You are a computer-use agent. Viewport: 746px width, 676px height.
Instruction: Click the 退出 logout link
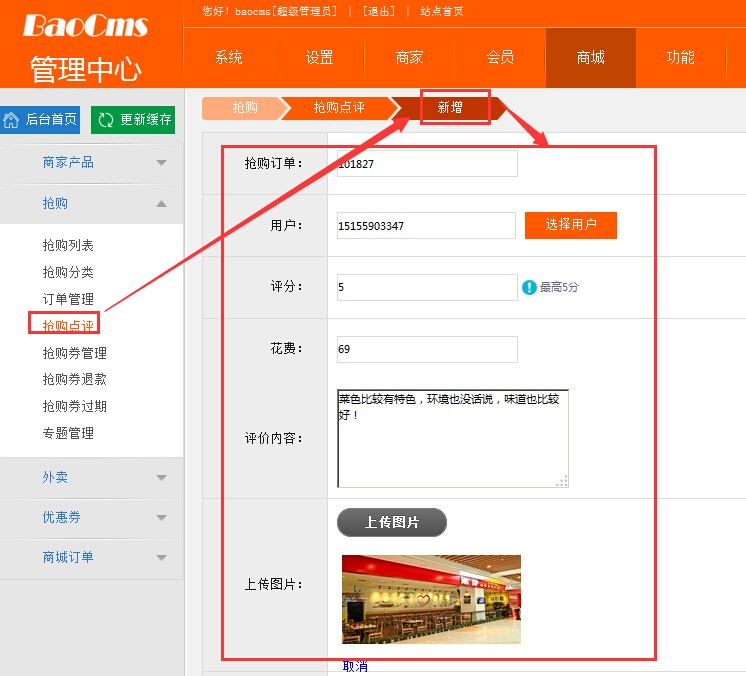click(379, 11)
